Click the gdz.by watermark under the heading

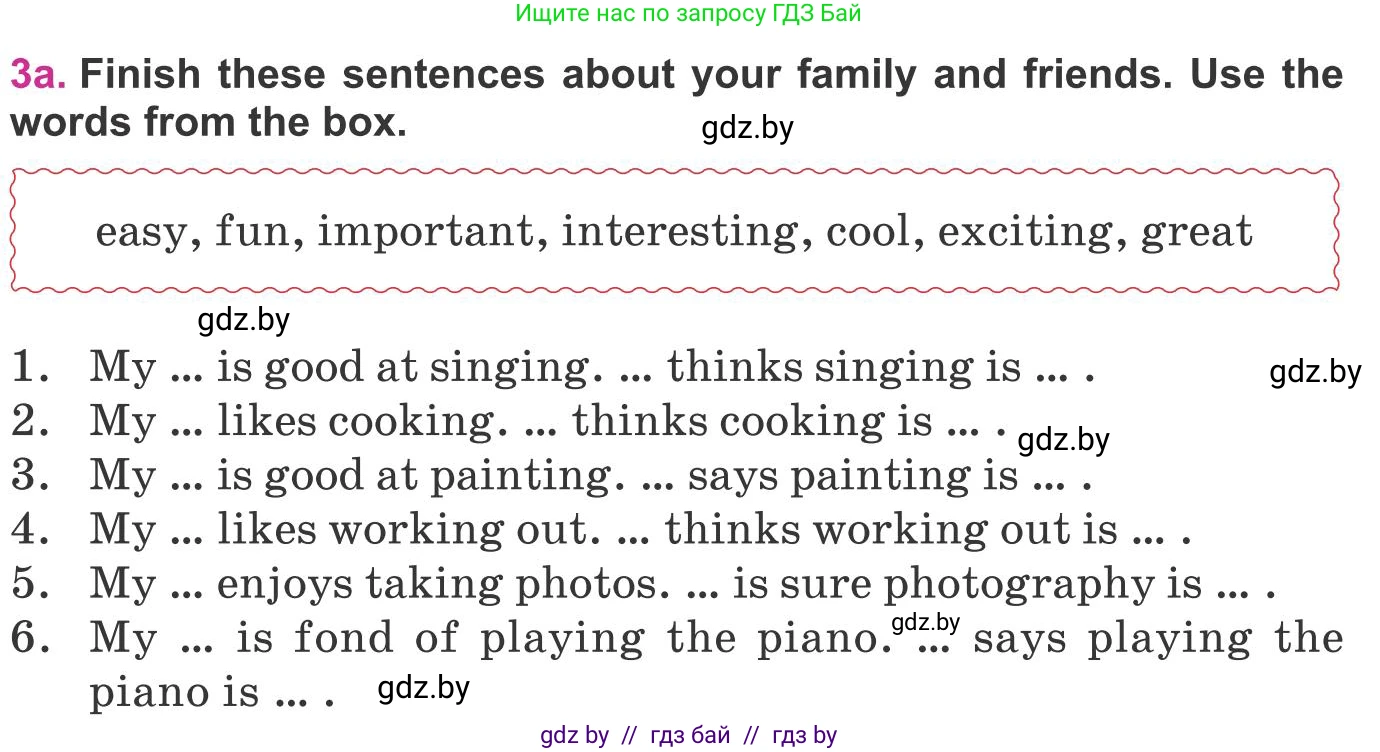[747, 129]
